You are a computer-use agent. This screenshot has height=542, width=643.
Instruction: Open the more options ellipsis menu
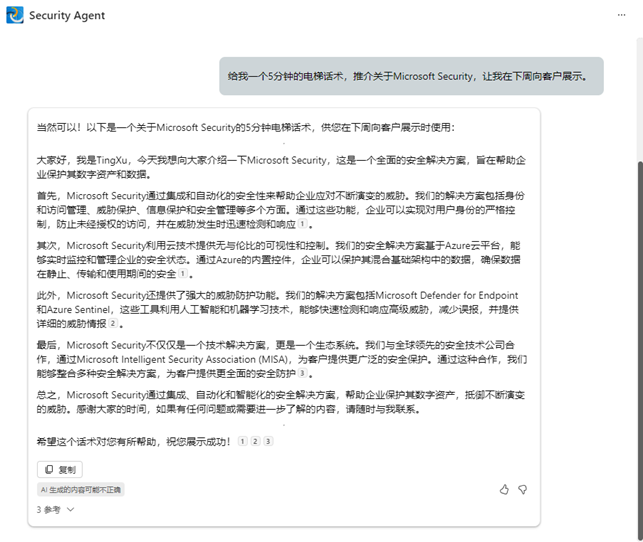[x=621, y=15]
